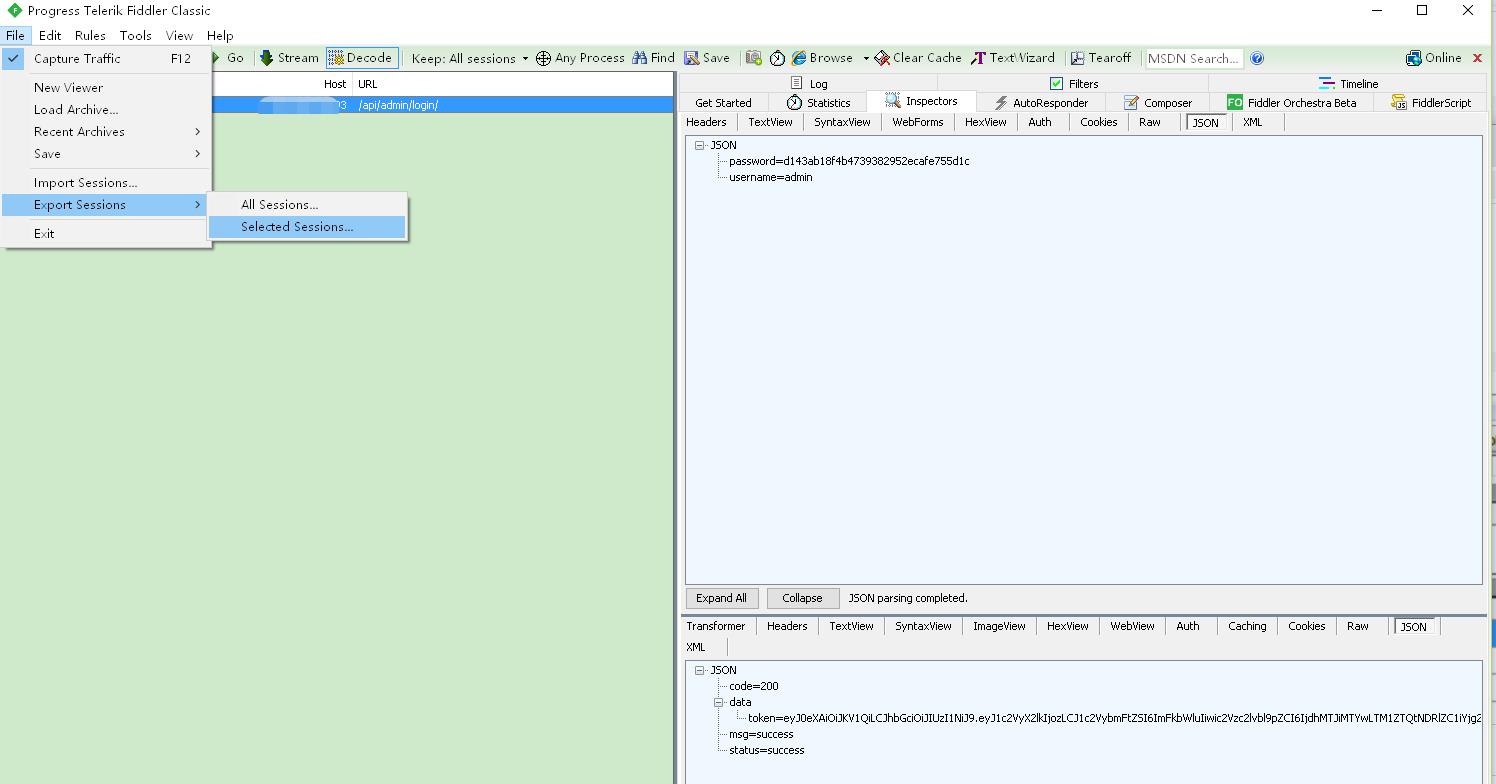Open the response WebView tab

pyautogui.click(x=1132, y=626)
